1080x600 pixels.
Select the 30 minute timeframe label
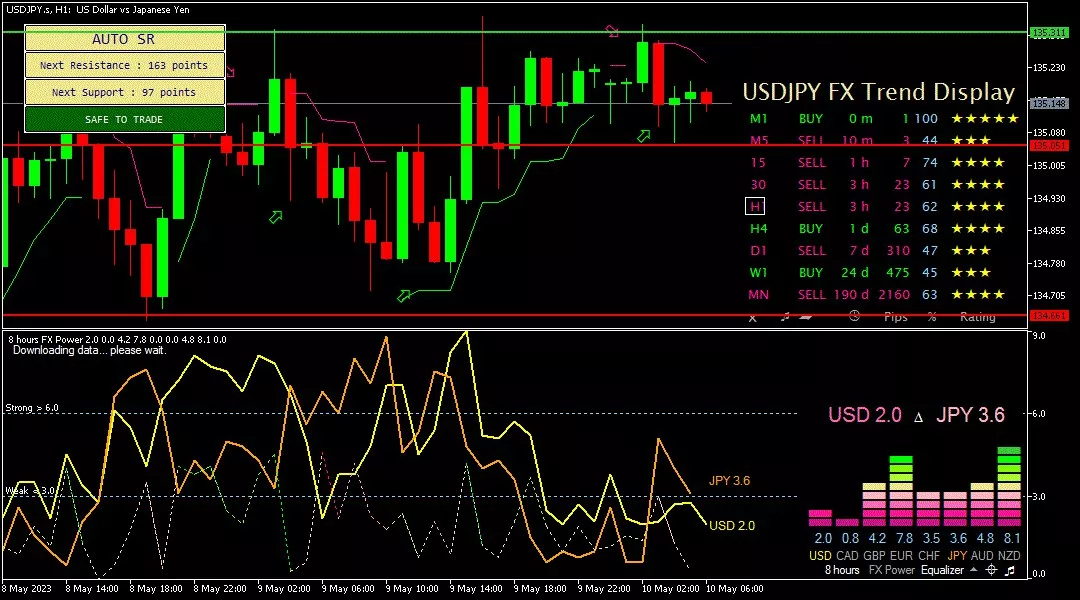tap(758, 185)
